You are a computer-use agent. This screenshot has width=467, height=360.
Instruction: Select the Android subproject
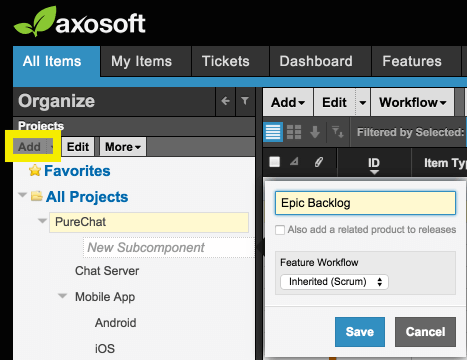click(x=116, y=323)
